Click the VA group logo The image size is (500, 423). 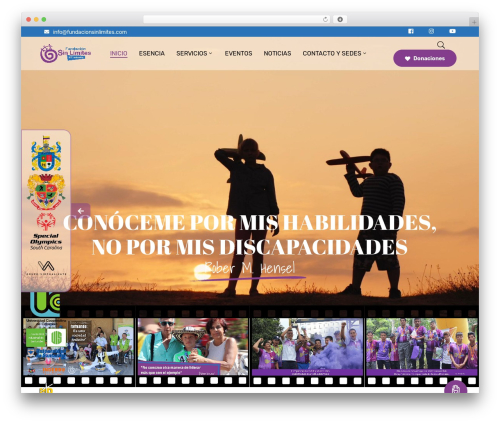(x=46, y=268)
